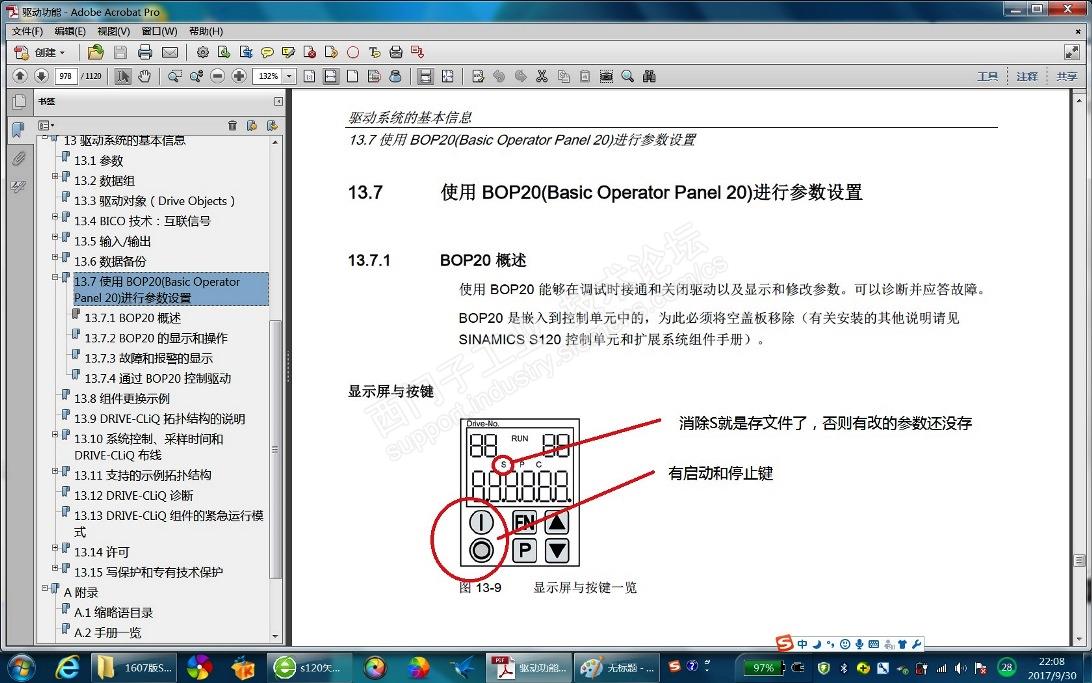Click the new bookmark icon
Viewport: 1092px width, 683px height.
[252, 125]
